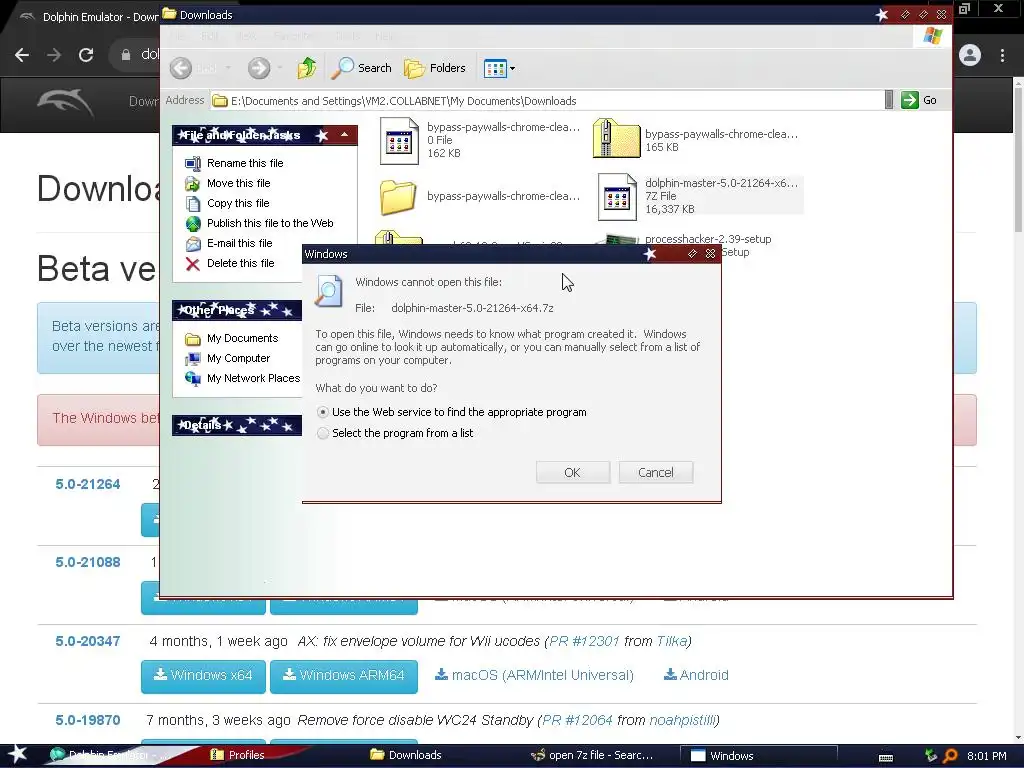Open Search in the Downloads window

361,68
